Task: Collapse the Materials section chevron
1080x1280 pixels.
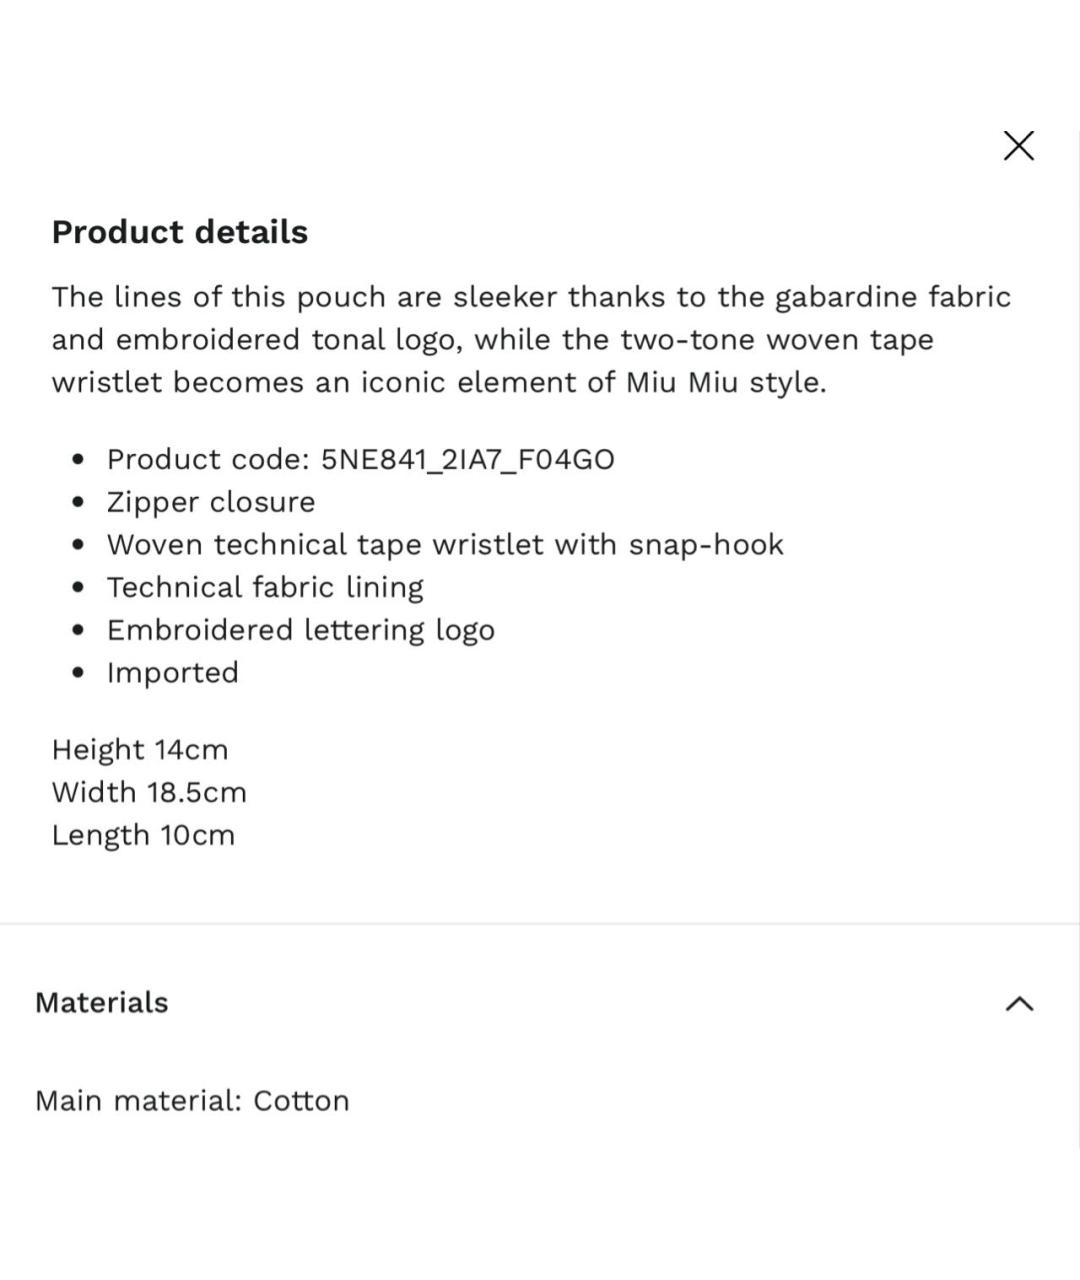Action: (x=1018, y=1003)
